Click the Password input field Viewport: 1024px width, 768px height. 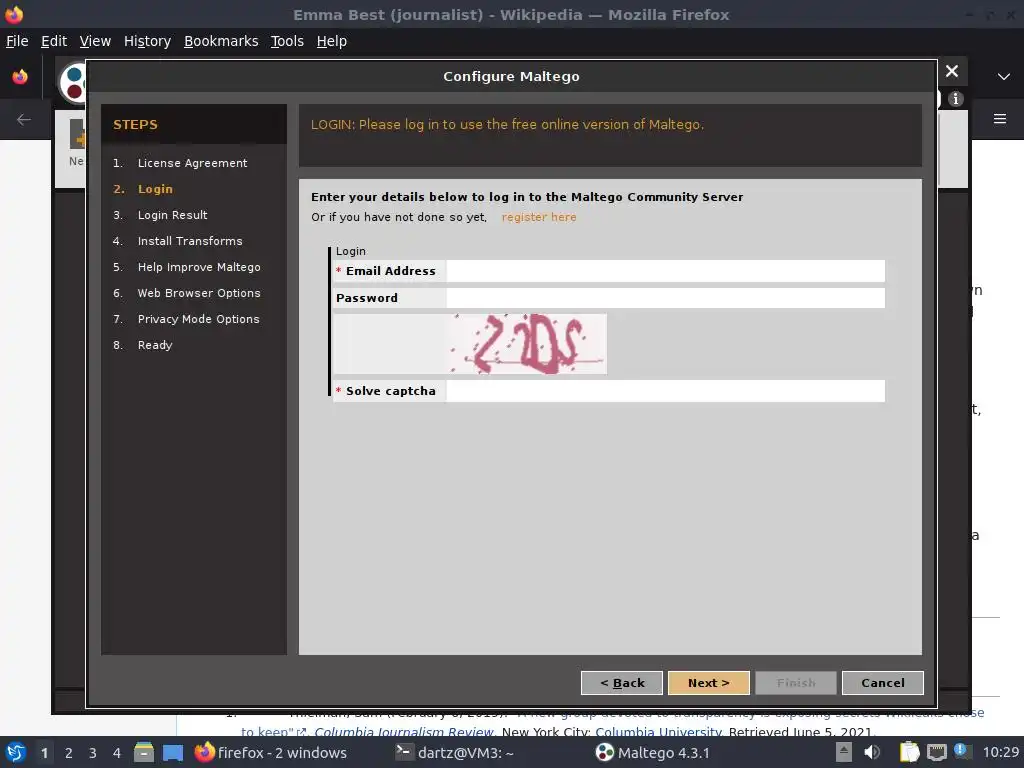pos(665,298)
